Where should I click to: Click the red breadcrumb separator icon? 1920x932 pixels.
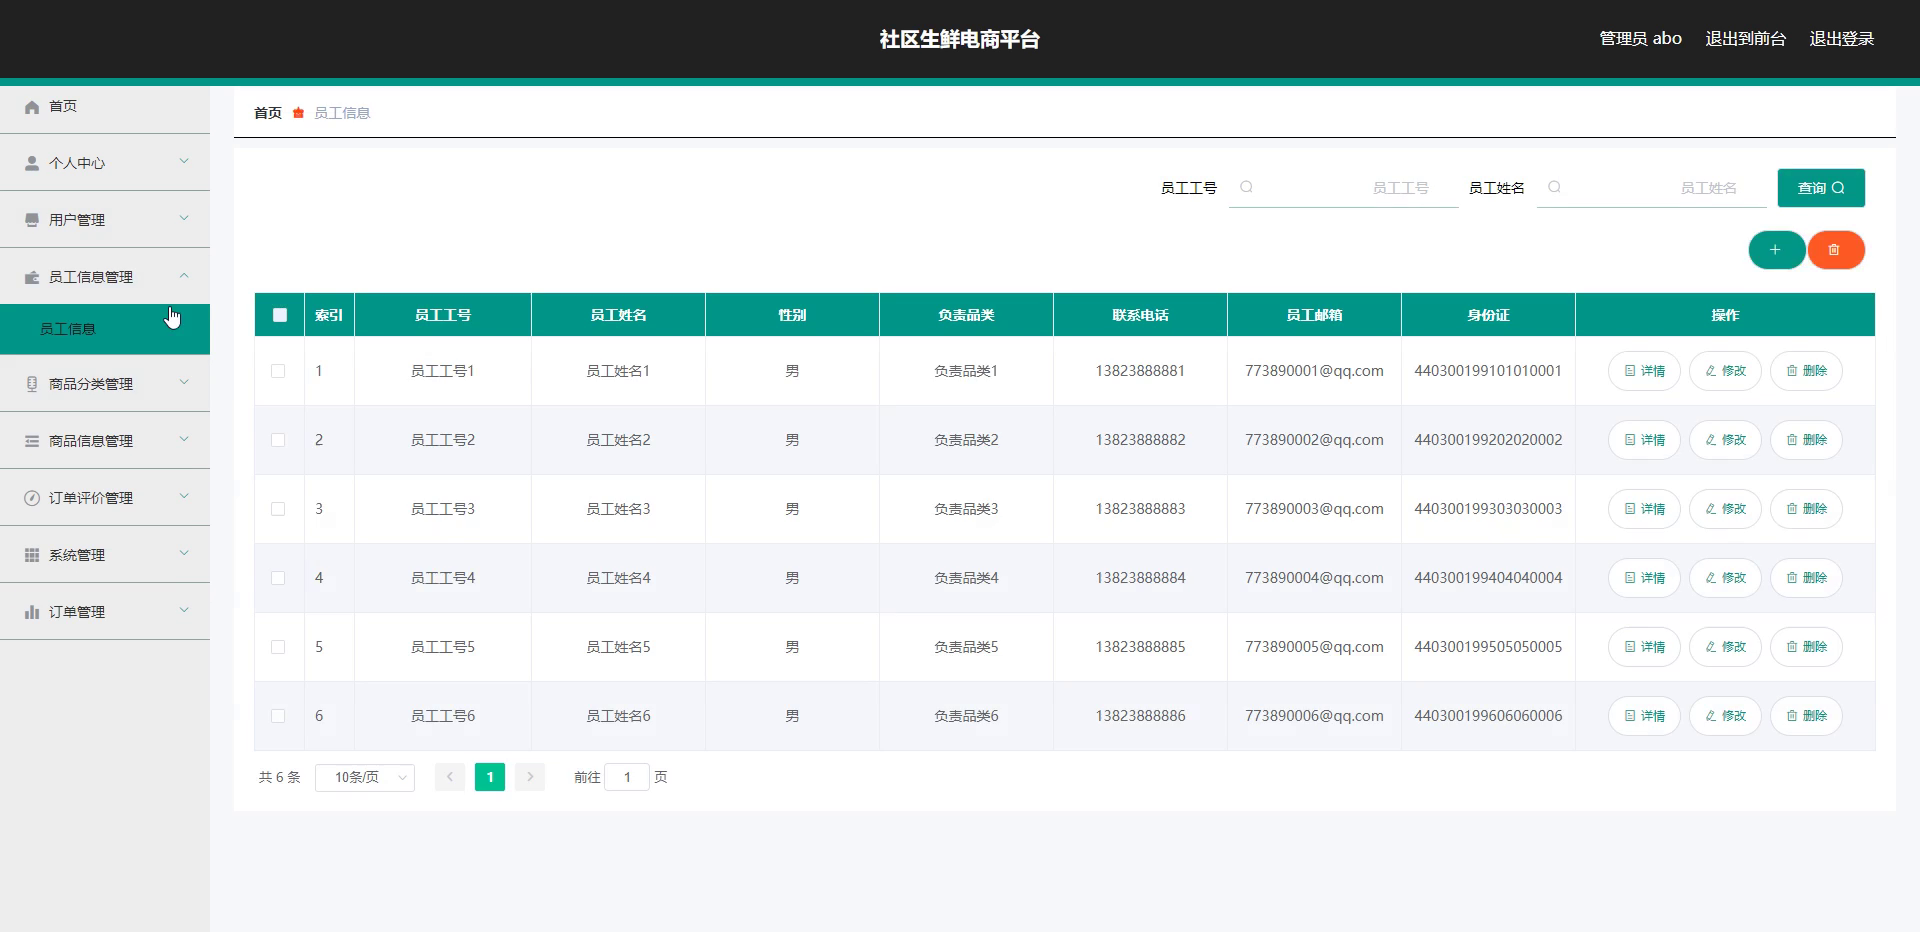(298, 113)
